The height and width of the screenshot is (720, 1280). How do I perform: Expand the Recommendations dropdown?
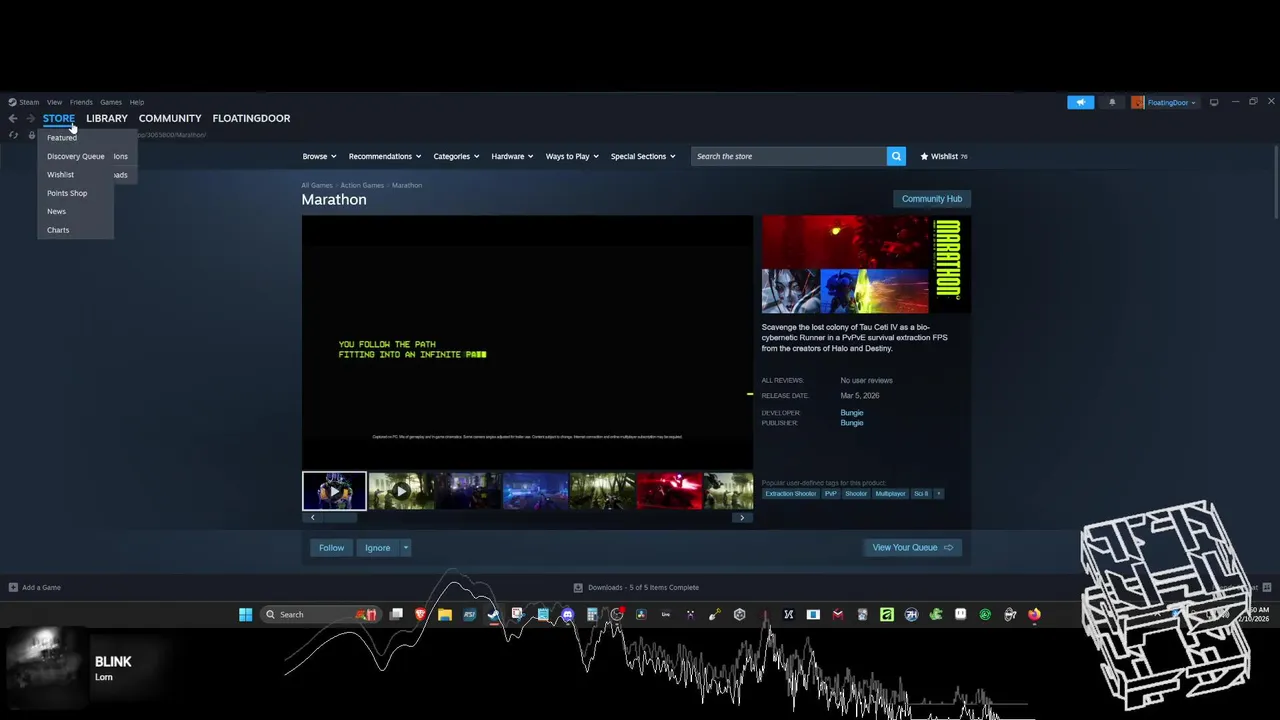pos(385,156)
